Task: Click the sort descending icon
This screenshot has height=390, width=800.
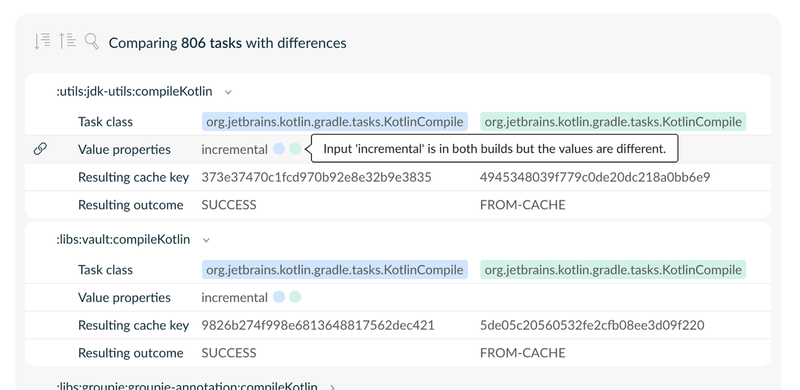Action: coord(42,41)
